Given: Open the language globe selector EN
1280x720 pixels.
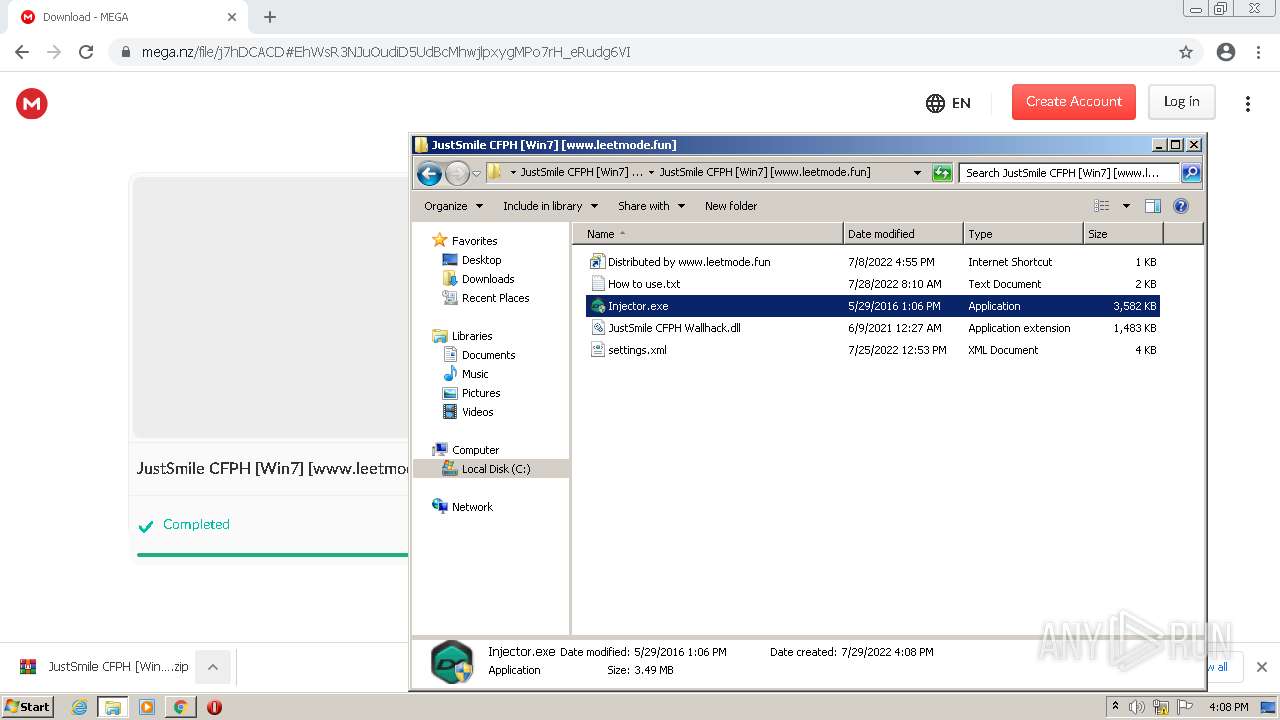Looking at the screenshot, I should point(948,103).
